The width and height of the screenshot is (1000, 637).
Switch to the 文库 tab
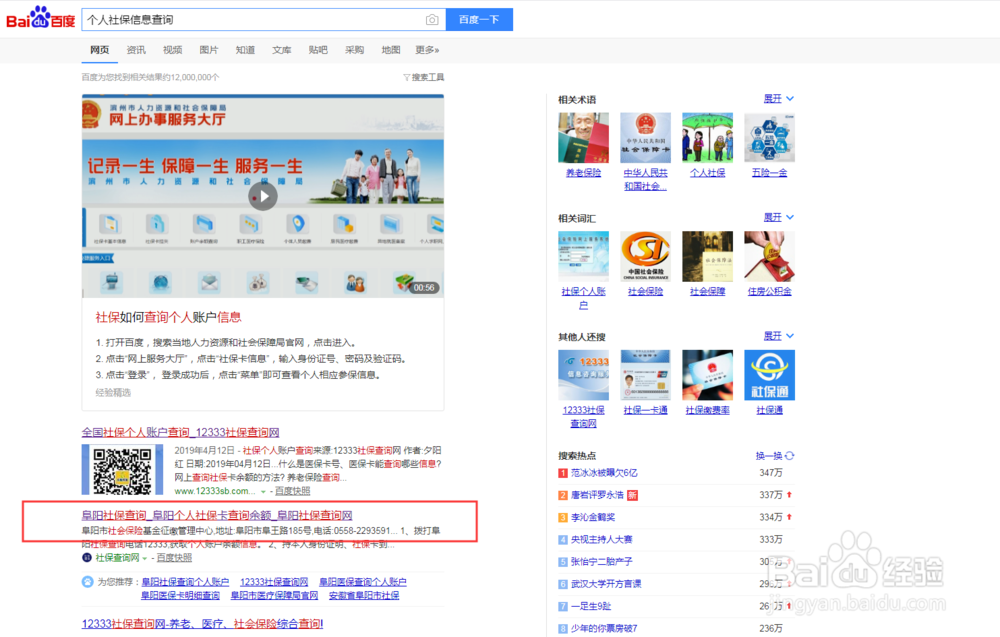[x=281, y=50]
